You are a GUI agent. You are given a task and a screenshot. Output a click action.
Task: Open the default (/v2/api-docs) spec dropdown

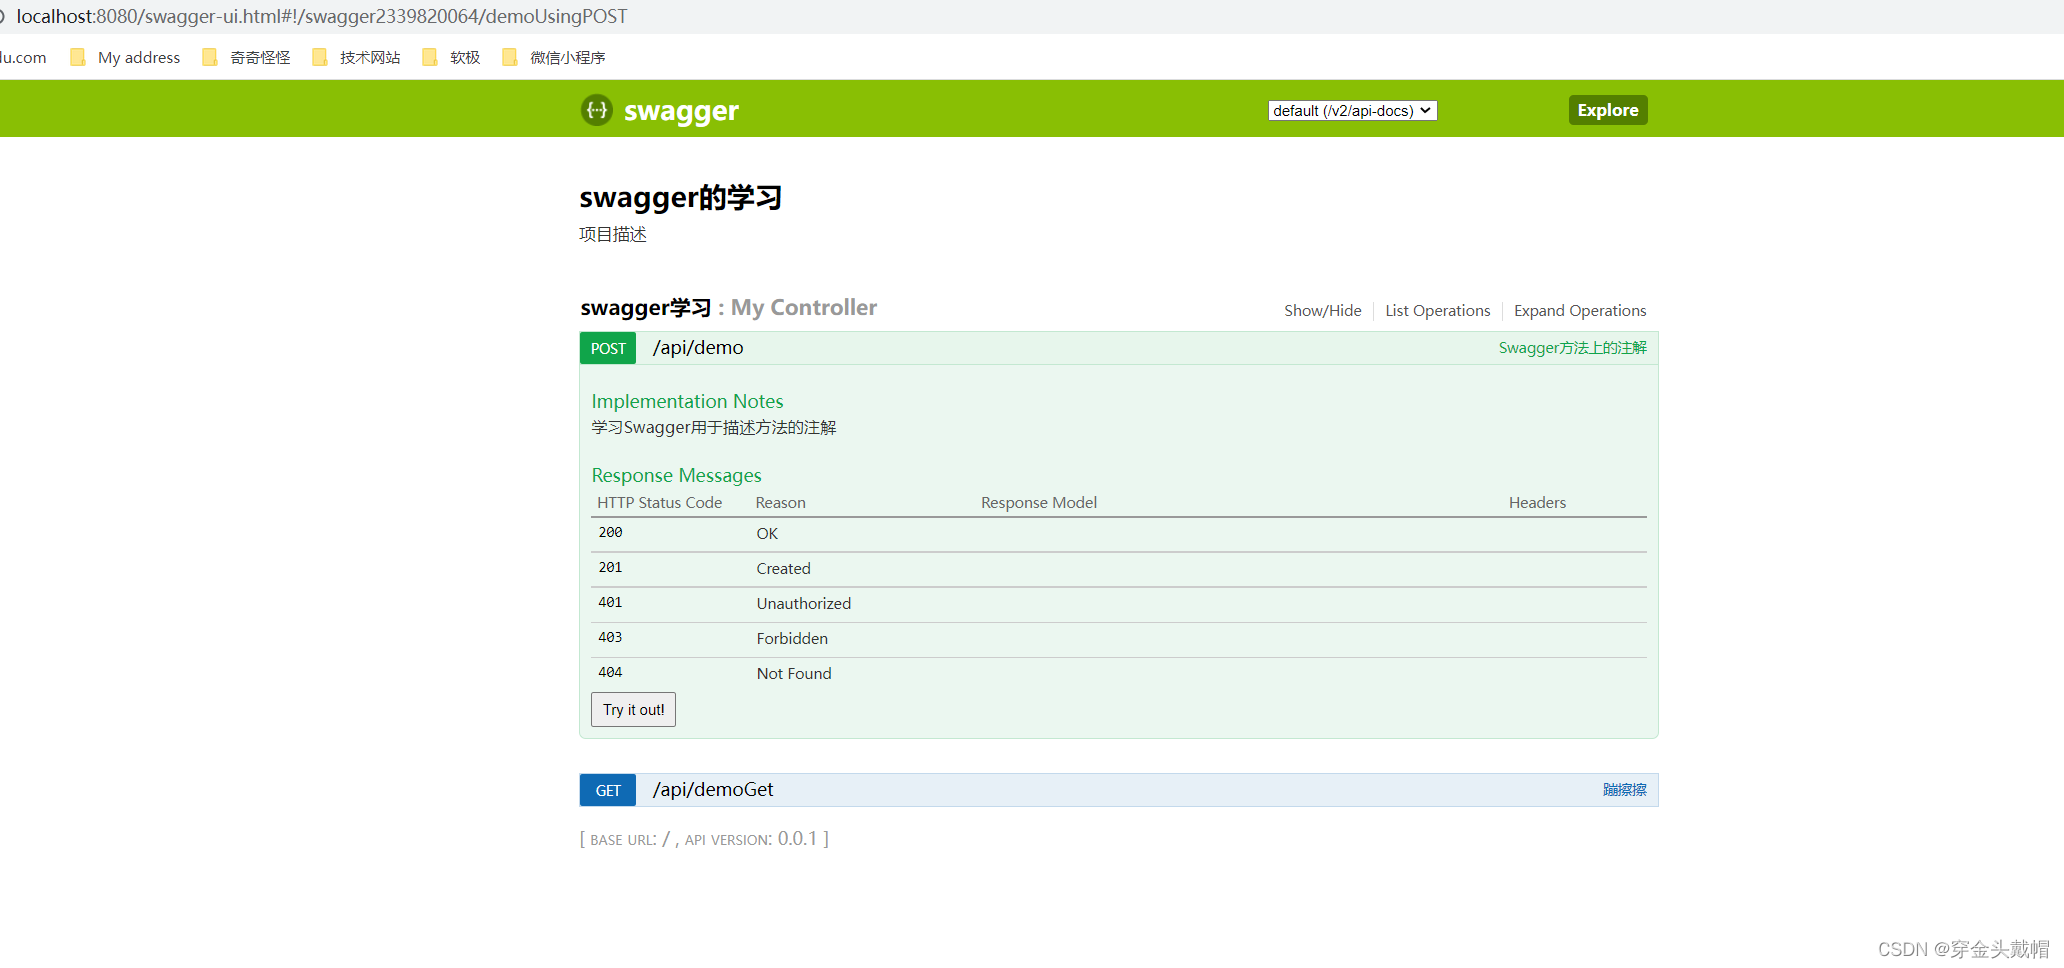tap(1351, 110)
